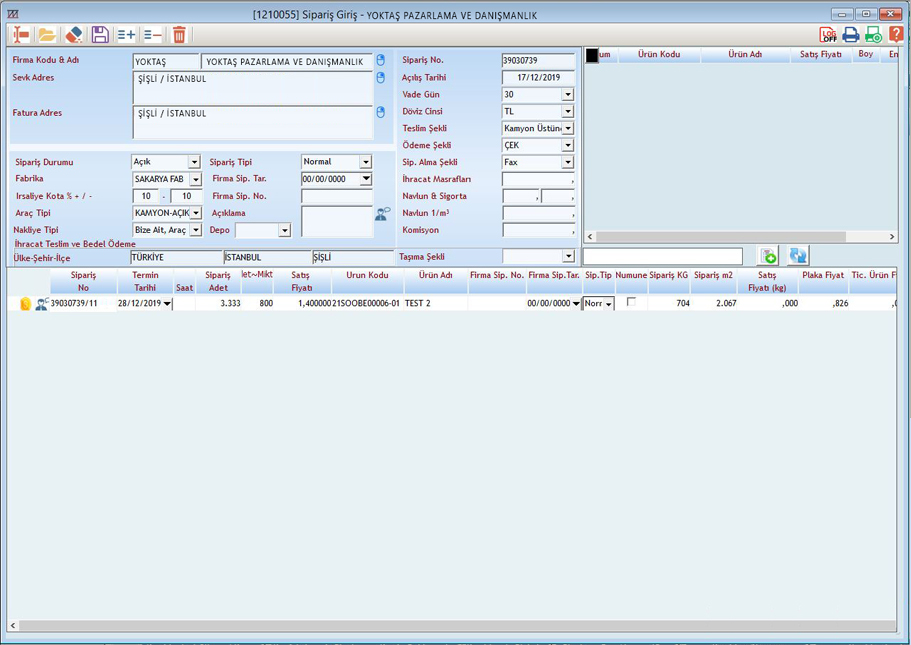Screen dimensions: 911x645
Task: Click the green plus add button
Action: (768, 257)
